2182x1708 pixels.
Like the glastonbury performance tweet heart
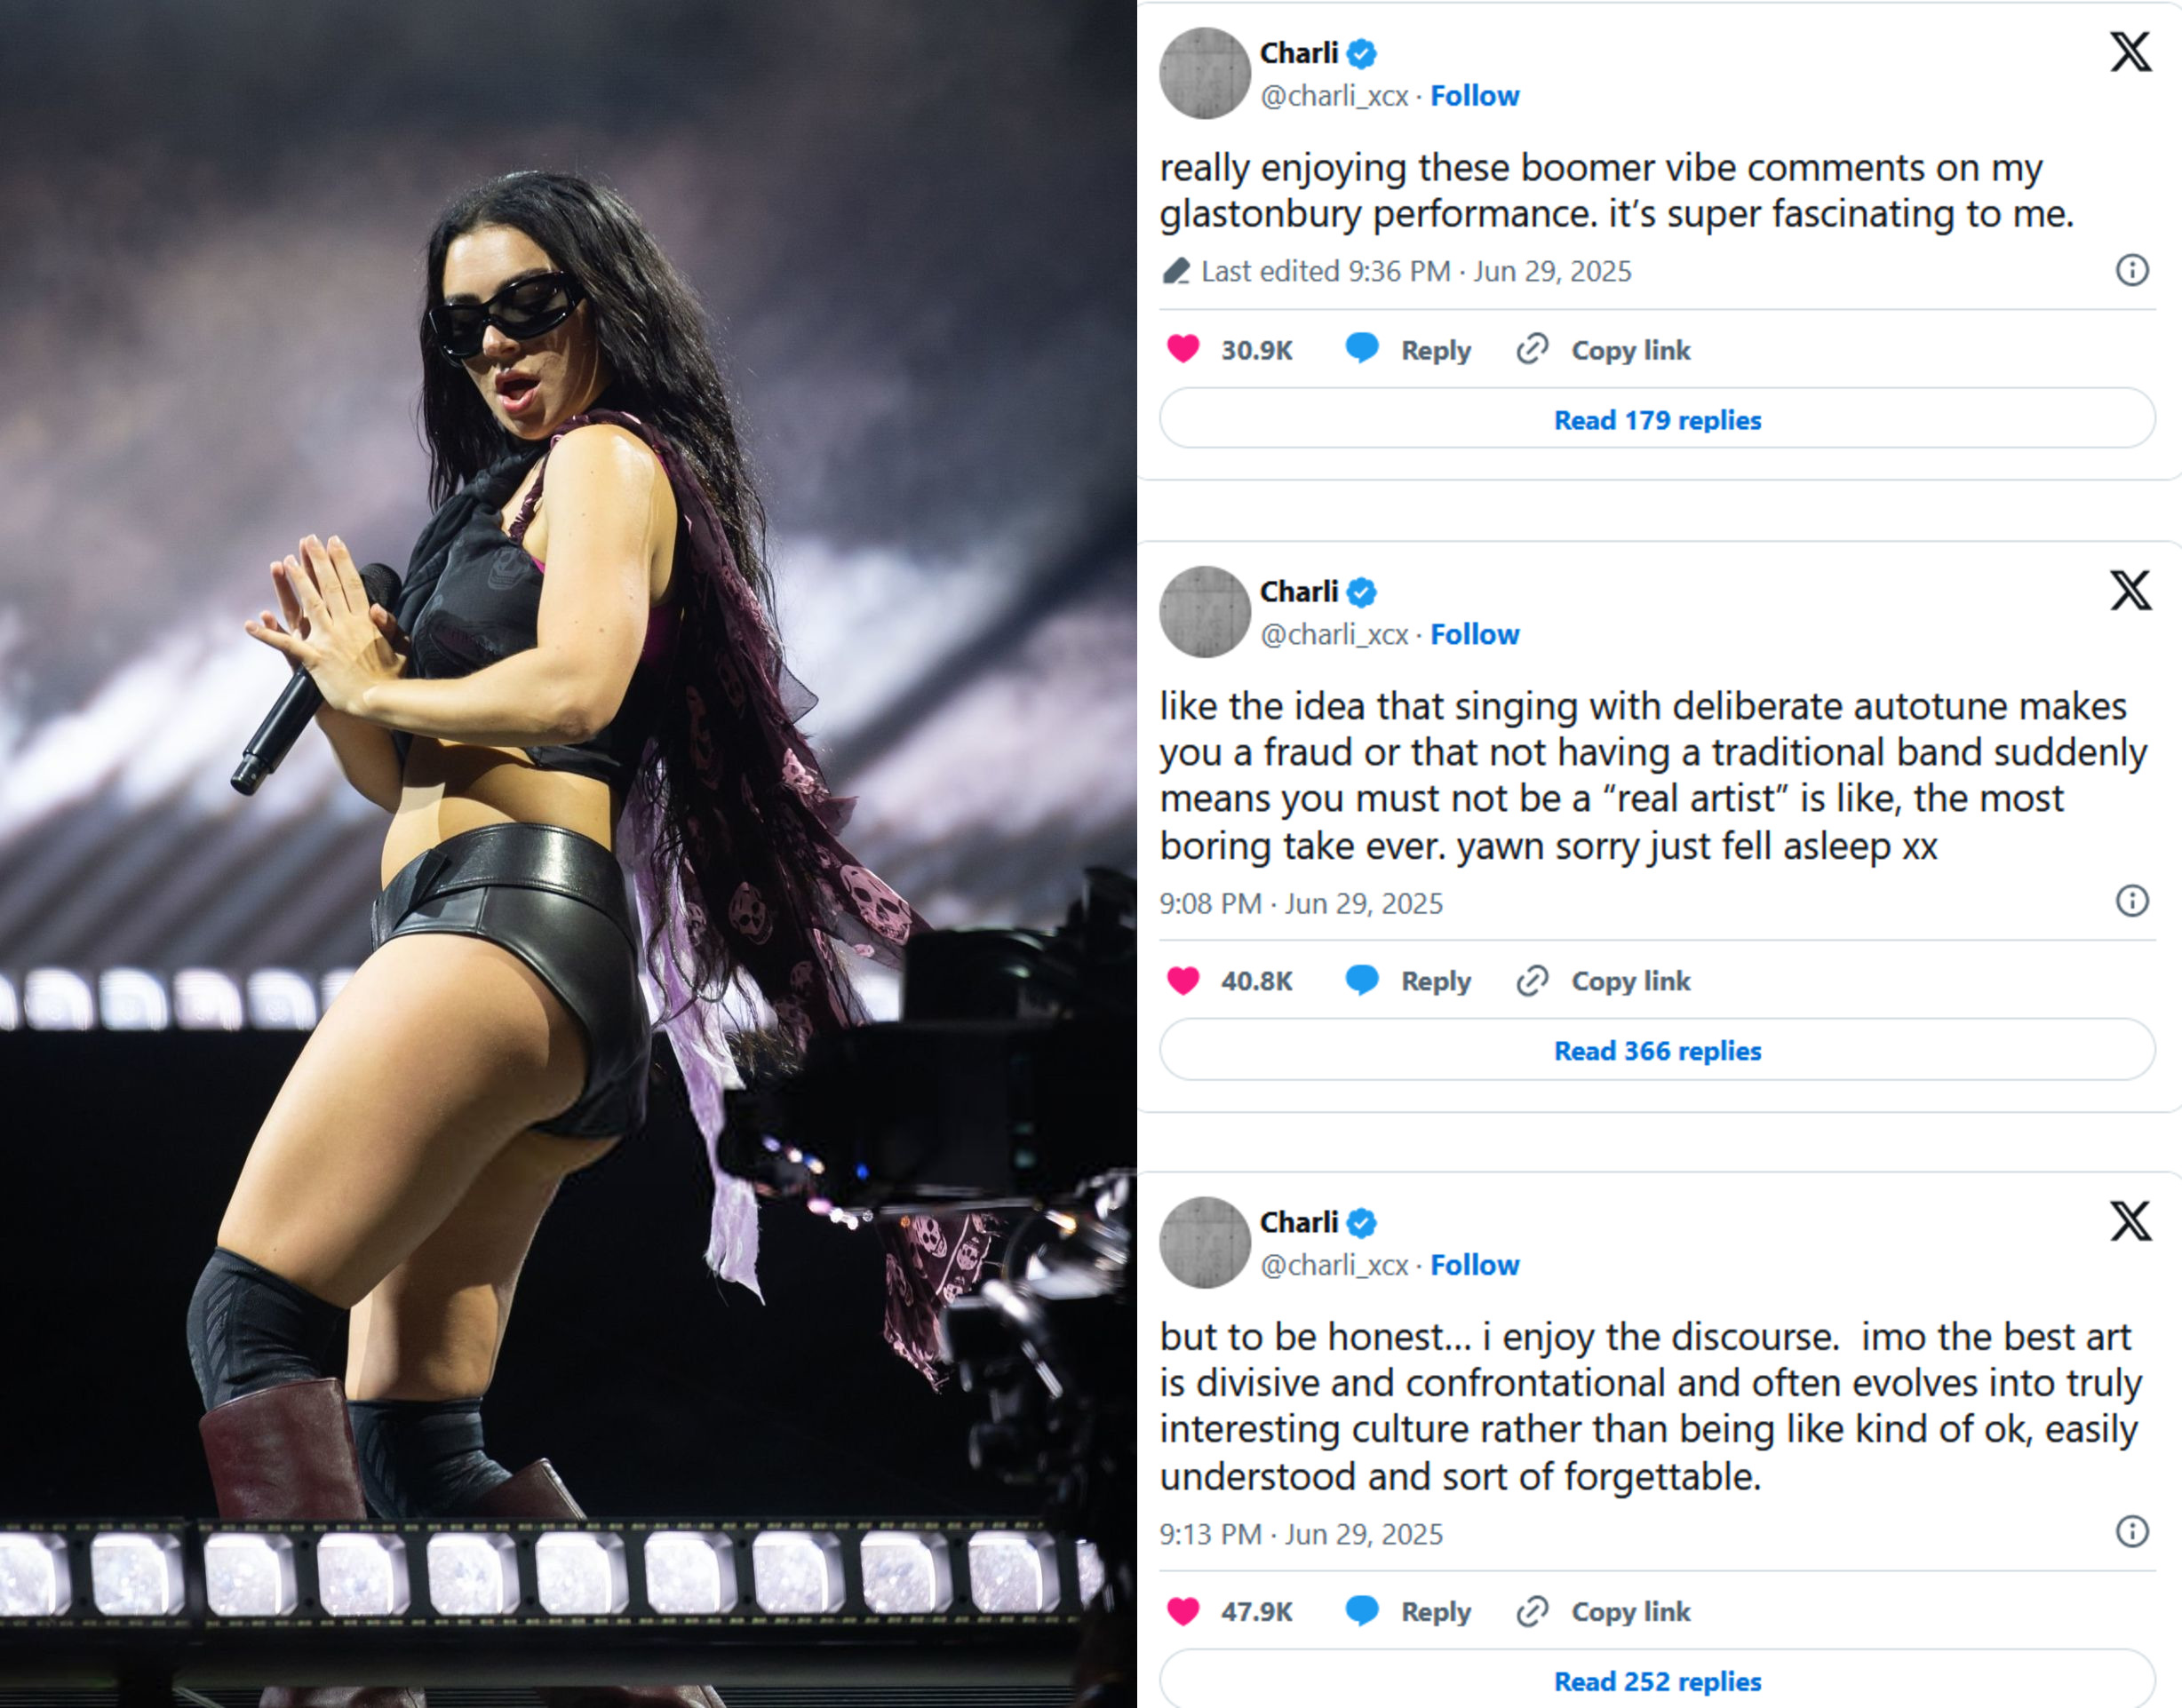pyautogui.click(x=1183, y=349)
